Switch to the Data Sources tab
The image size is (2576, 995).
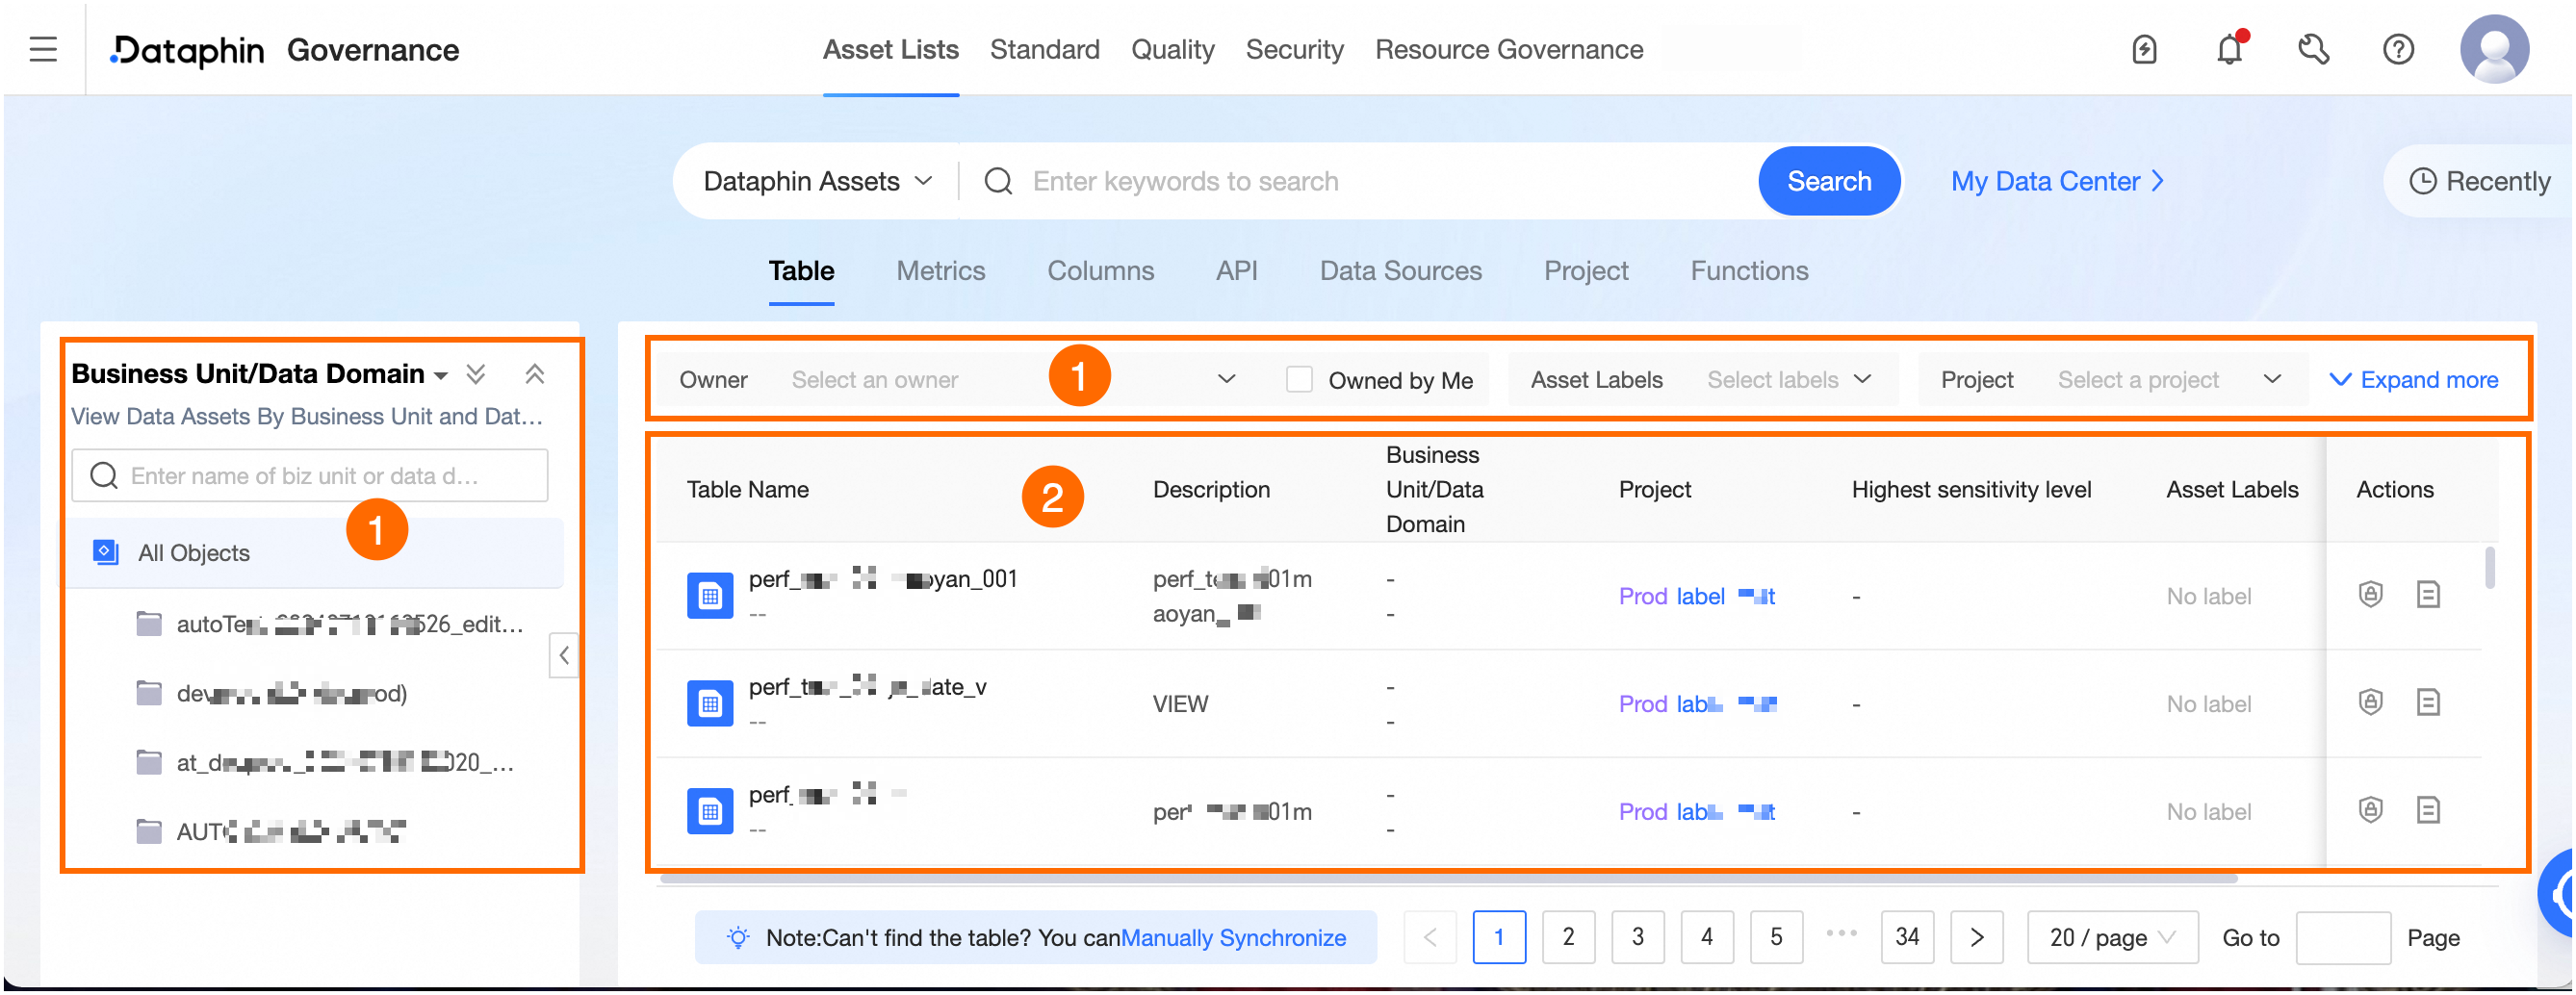point(1400,271)
